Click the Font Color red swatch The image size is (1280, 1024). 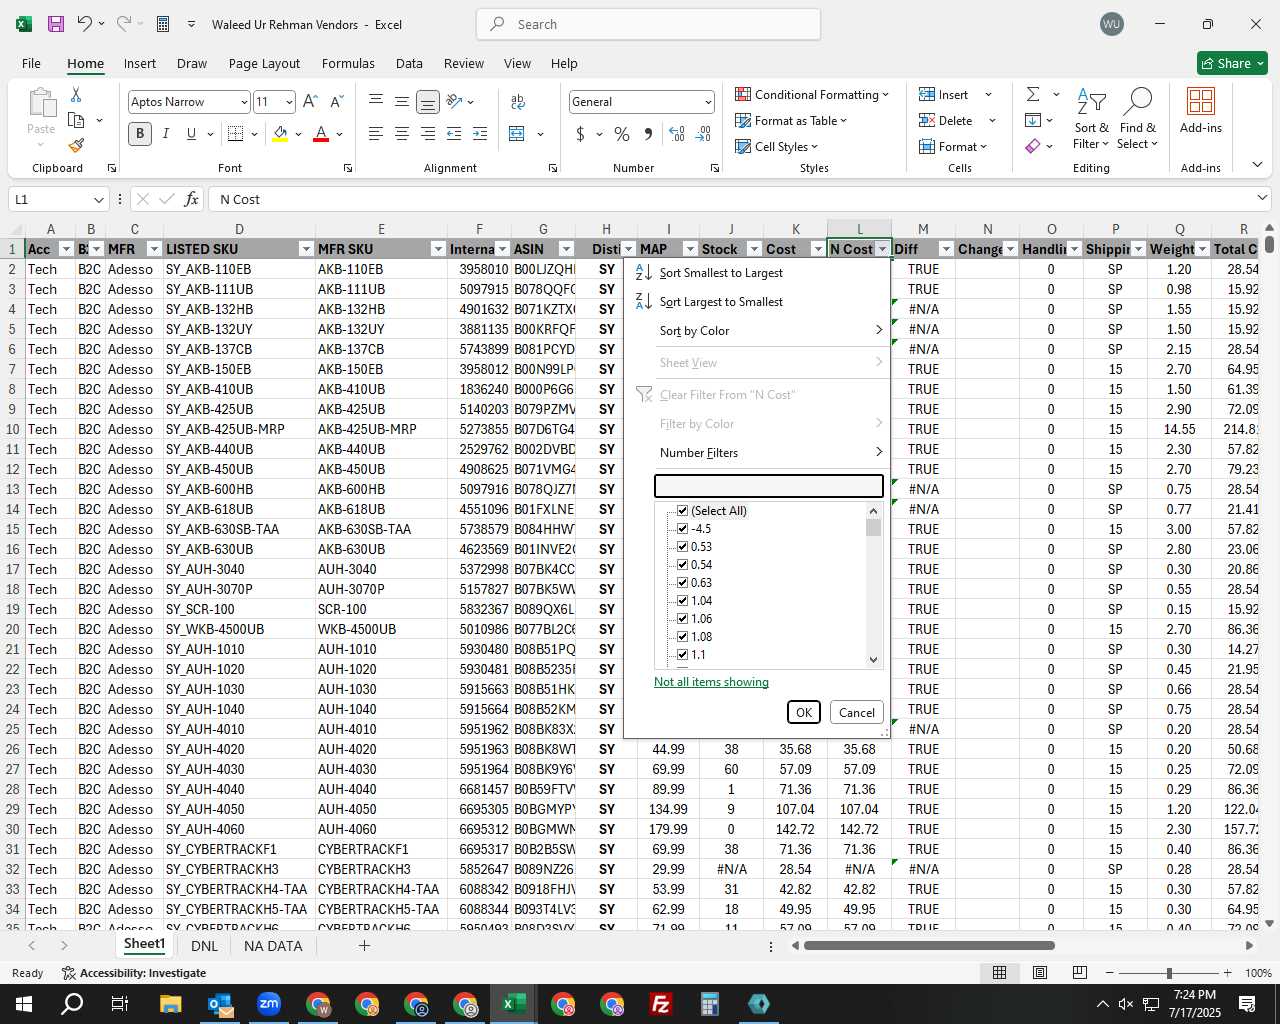point(321,134)
